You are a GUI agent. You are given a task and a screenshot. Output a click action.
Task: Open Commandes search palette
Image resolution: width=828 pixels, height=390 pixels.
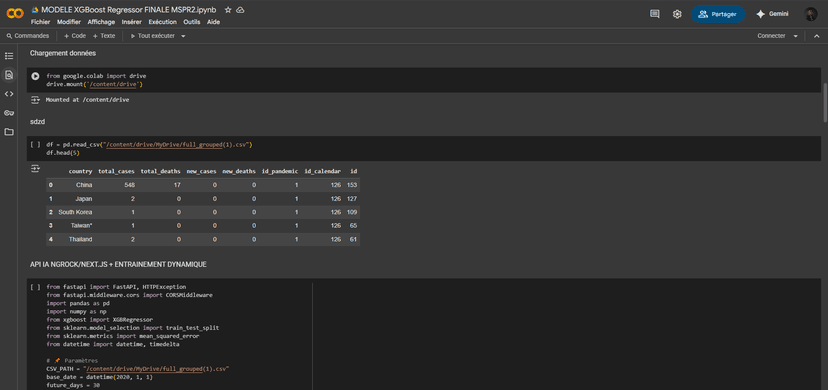(x=27, y=36)
